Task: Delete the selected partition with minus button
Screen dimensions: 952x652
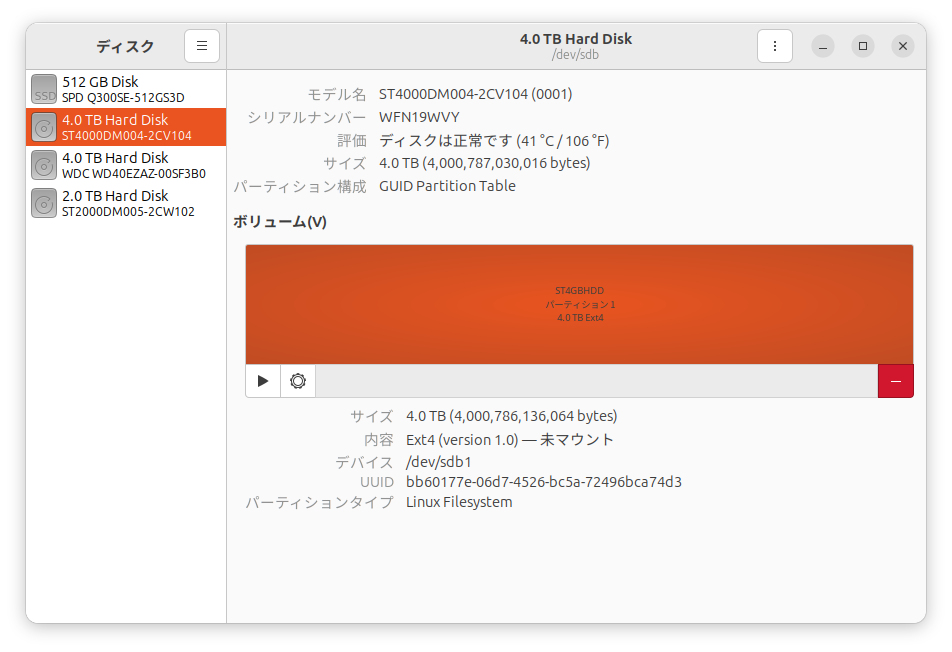Action: pos(896,381)
